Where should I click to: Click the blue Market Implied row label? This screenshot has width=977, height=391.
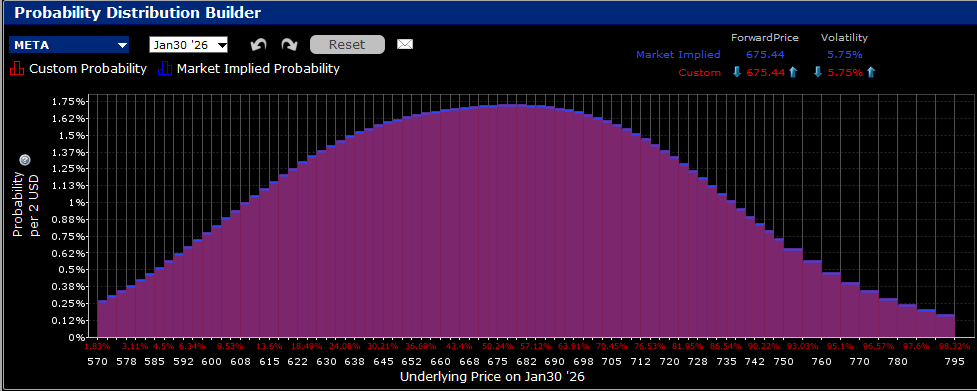(678, 55)
